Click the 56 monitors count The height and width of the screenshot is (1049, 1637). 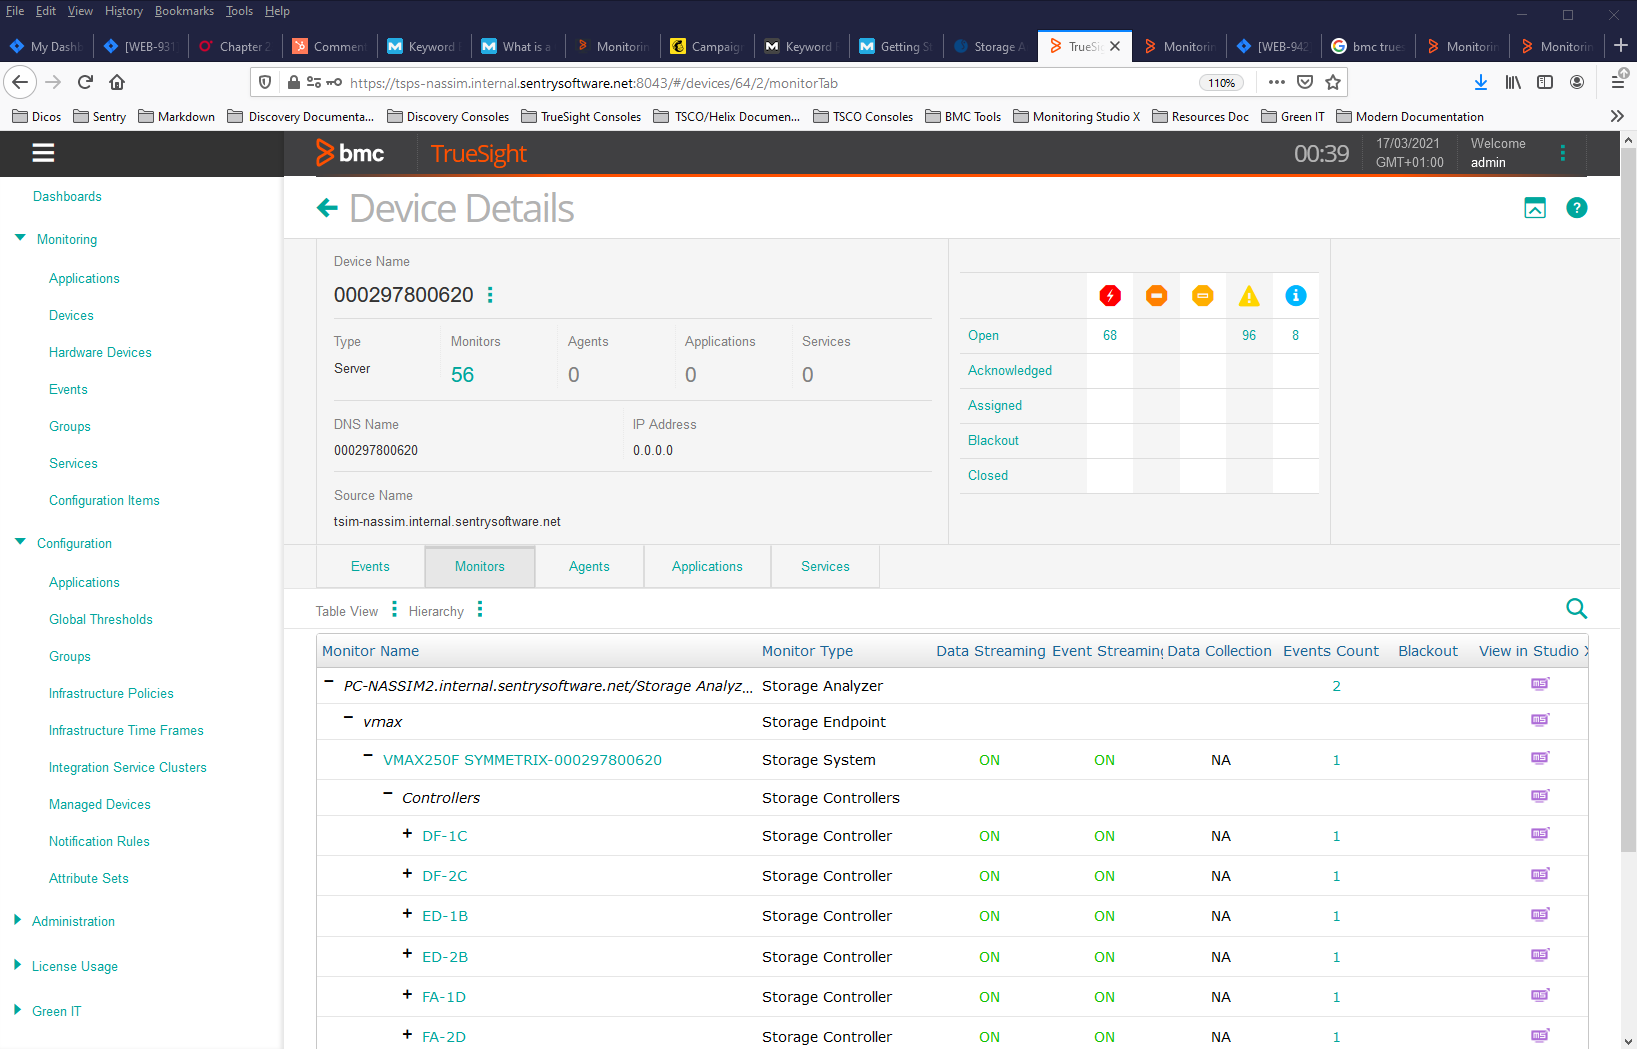point(462,375)
